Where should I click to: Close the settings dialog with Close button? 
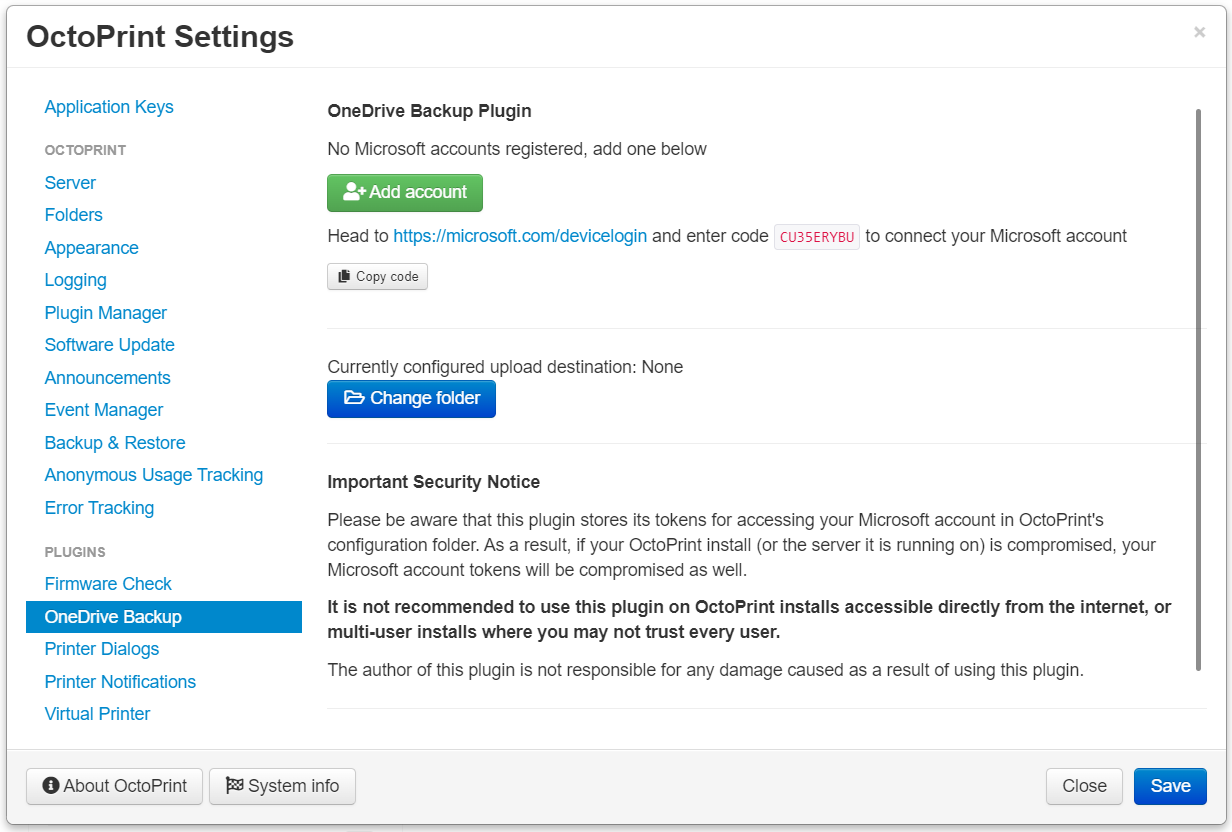coord(1084,786)
